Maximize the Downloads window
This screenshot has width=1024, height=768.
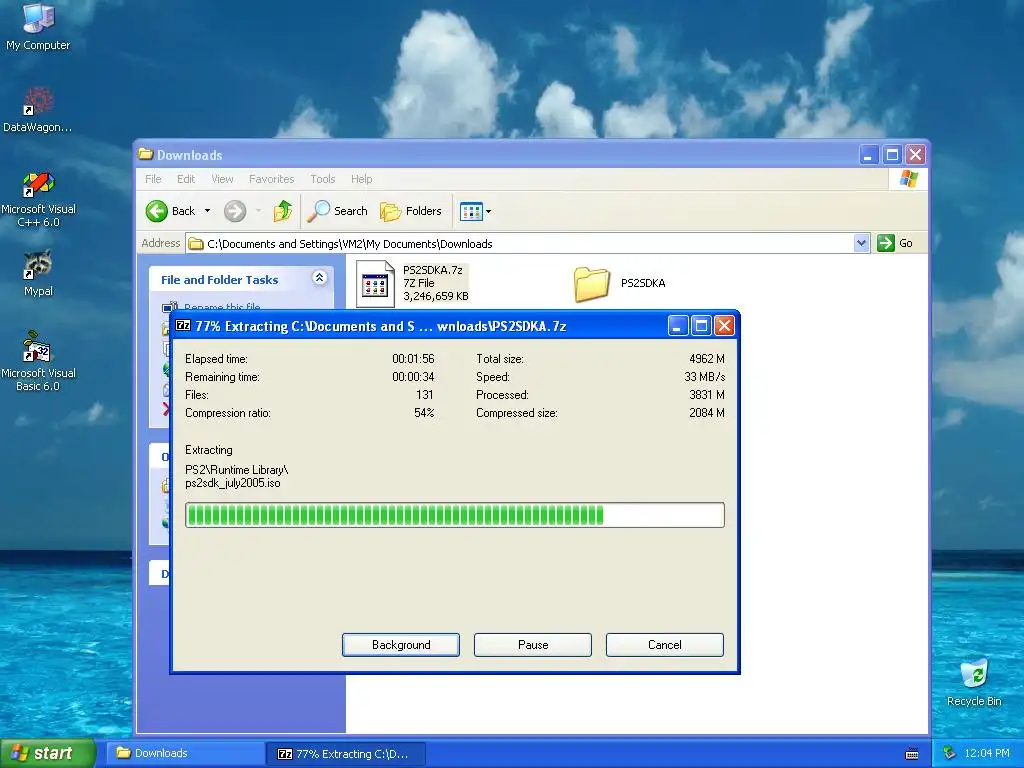click(x=892, y=155)
